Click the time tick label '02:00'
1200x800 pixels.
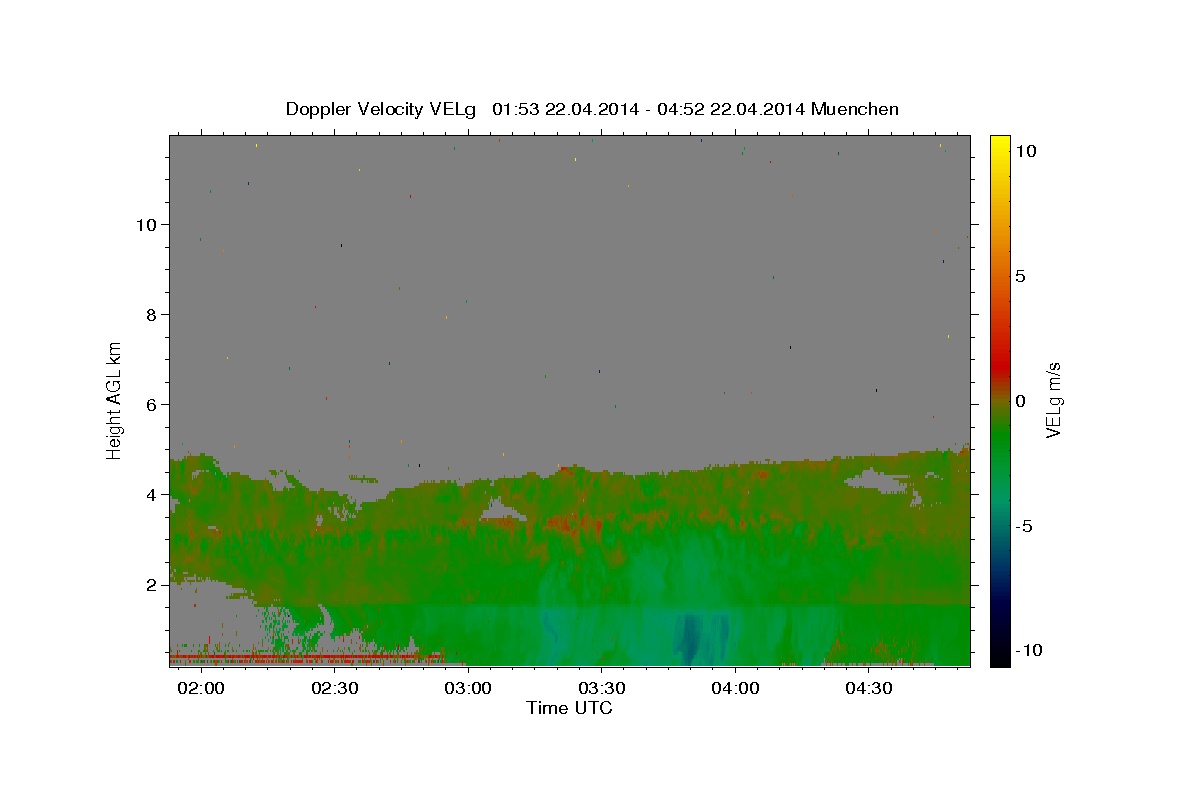(x=202, y=688)
